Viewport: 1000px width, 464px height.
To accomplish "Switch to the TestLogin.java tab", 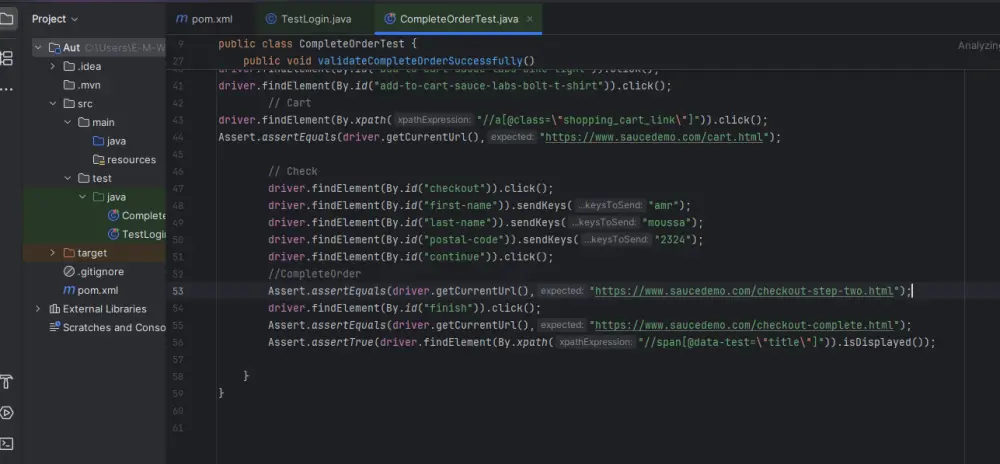I will click(x=309, y=19).
